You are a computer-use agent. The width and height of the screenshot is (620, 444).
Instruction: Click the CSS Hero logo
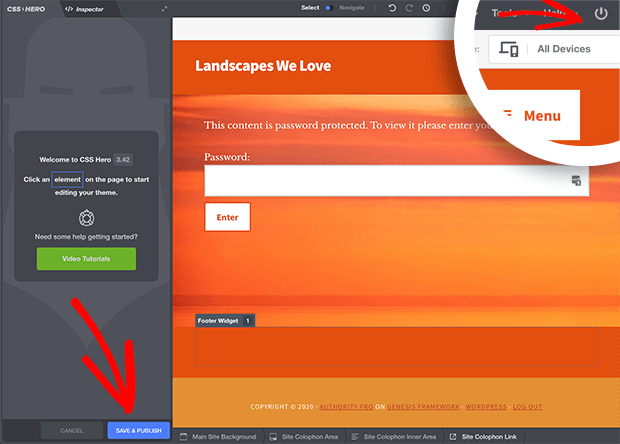26,9
